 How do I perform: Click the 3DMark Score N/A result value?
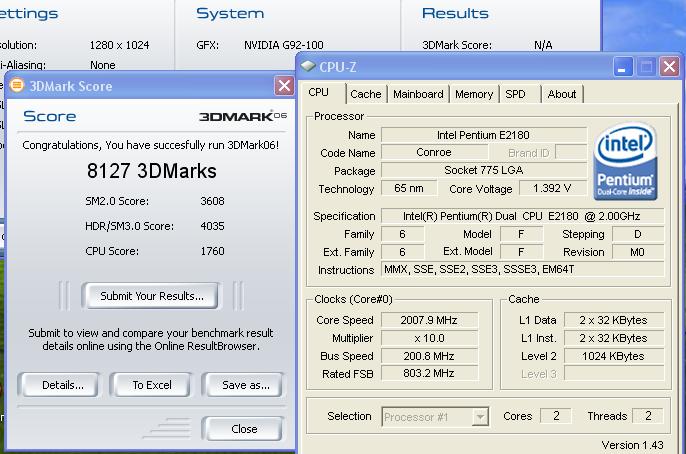(x=543, y=45)
